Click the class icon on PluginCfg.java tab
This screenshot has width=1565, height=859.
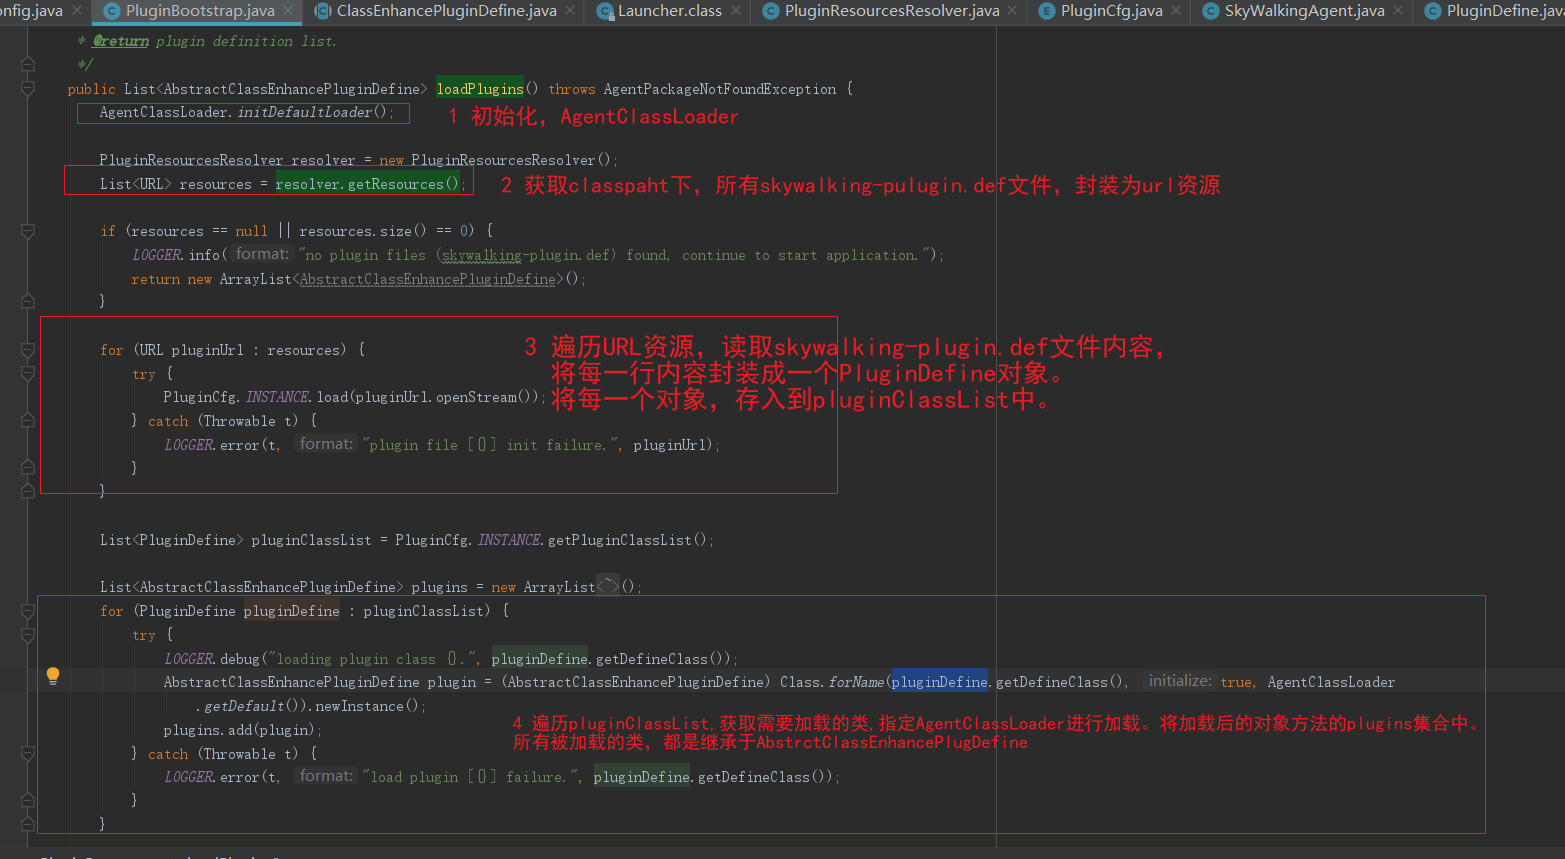point(1046,13)
